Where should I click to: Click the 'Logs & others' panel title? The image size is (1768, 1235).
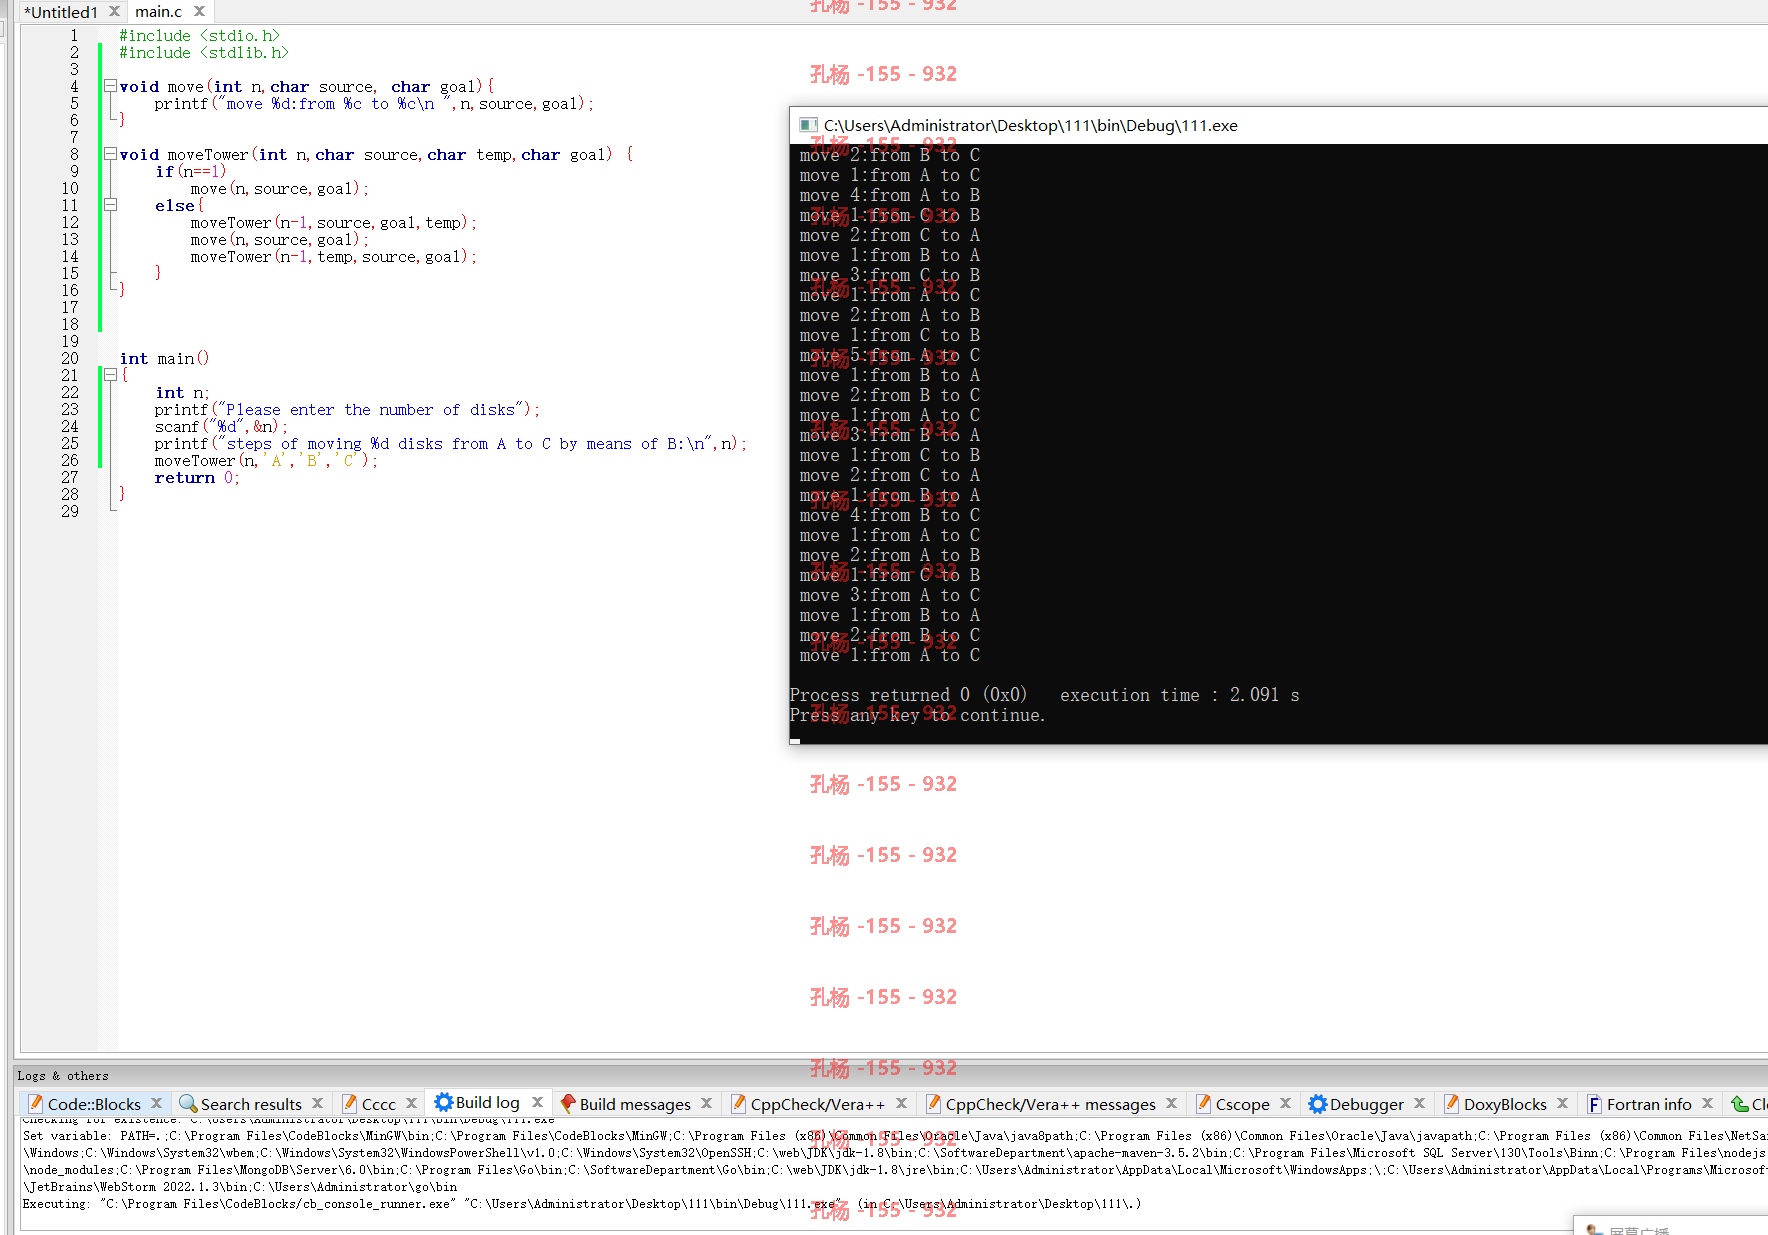tap(63, 1076)
